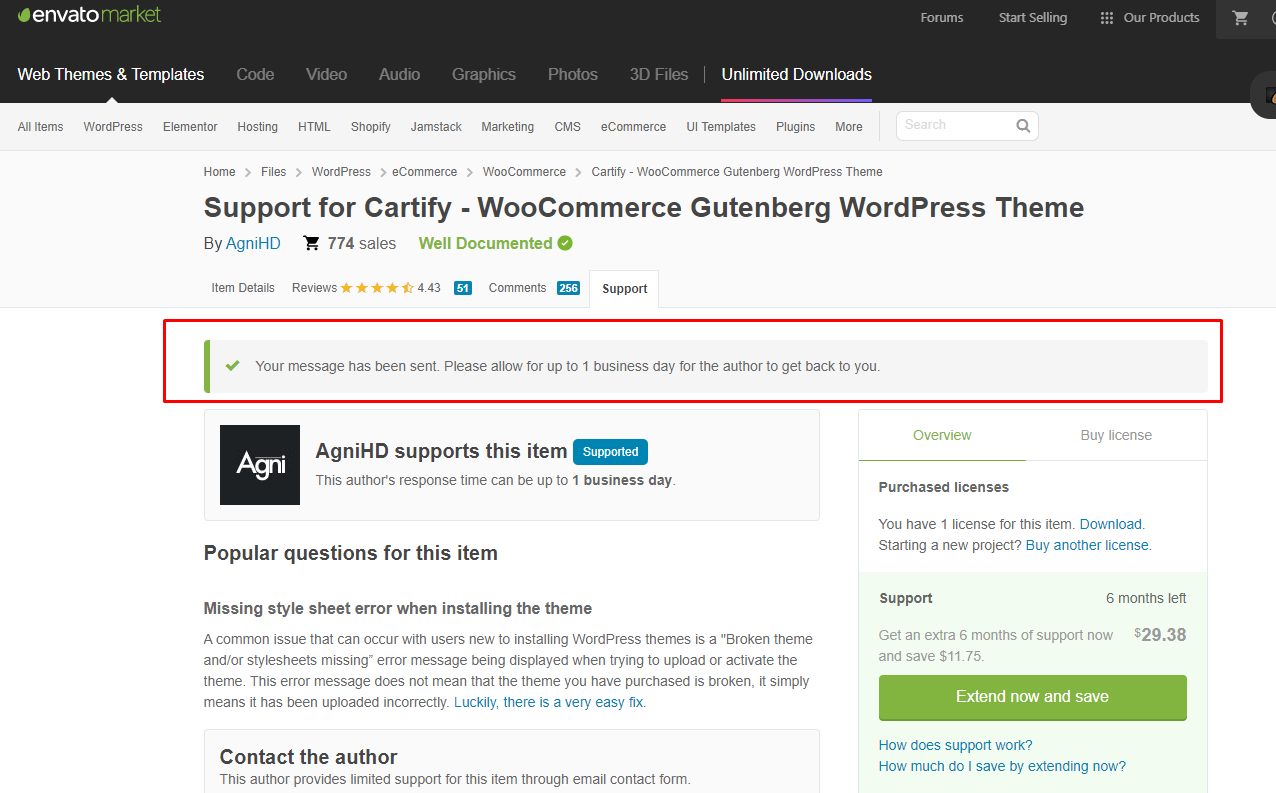Select the Video category
The height and width of the screenshot is (793, 1276).
click(x=327, y=74)
